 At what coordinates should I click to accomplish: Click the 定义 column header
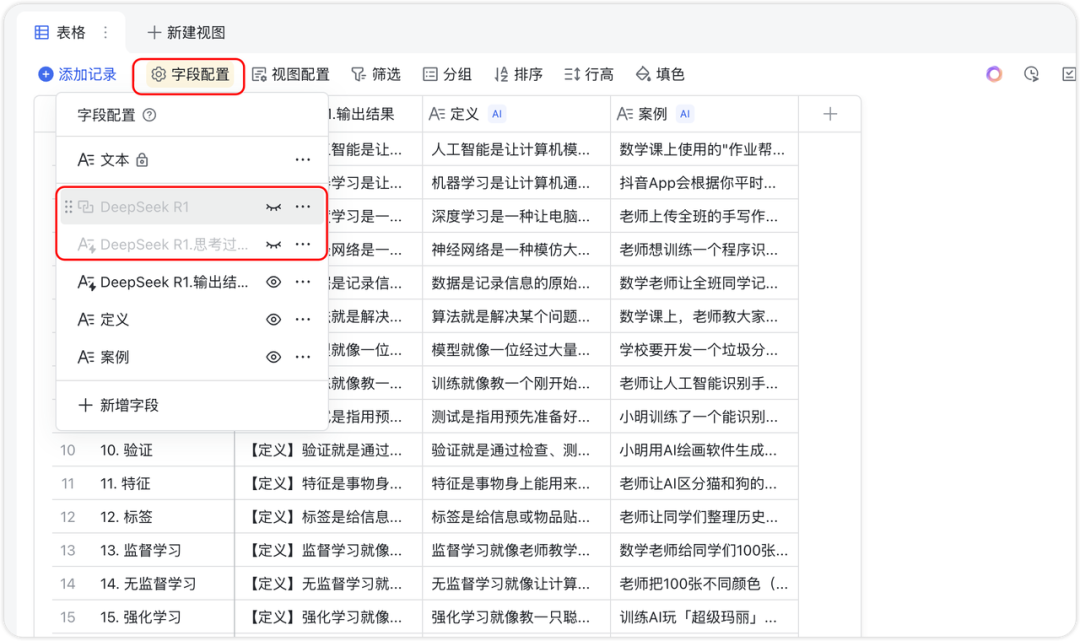[x=516, y=114]
